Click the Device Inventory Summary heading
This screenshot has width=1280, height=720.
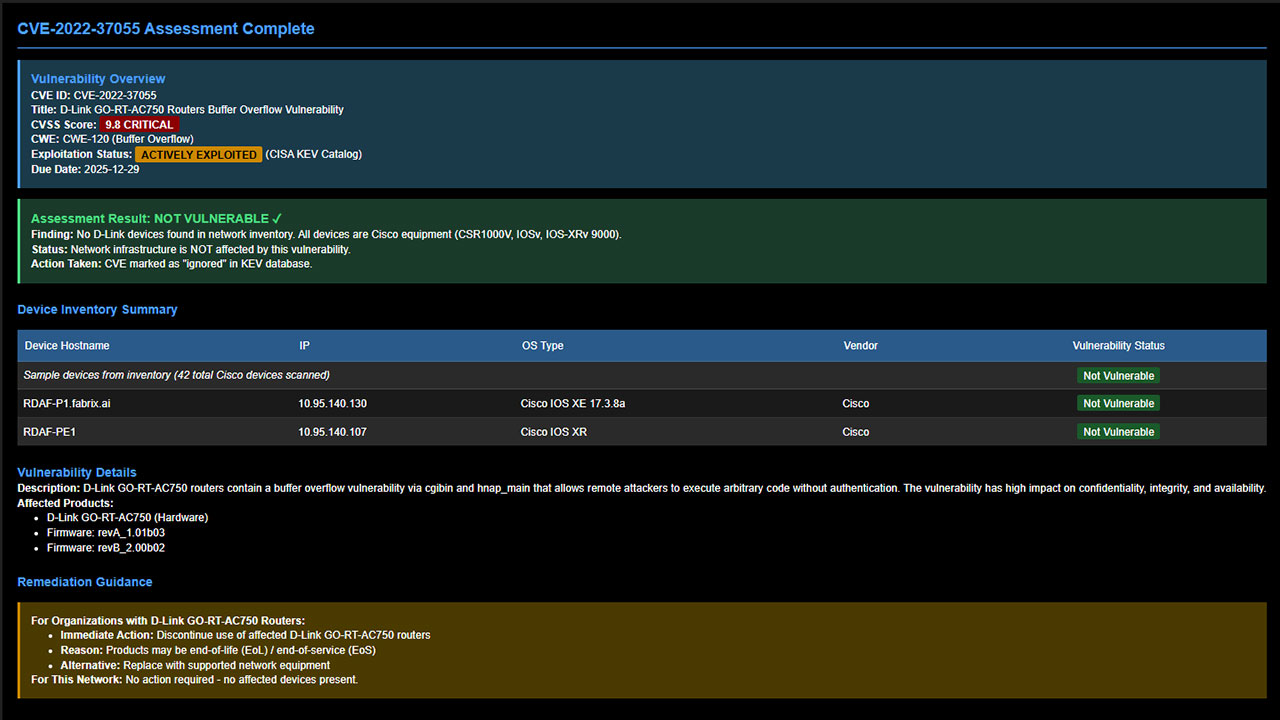click(97, 310)
